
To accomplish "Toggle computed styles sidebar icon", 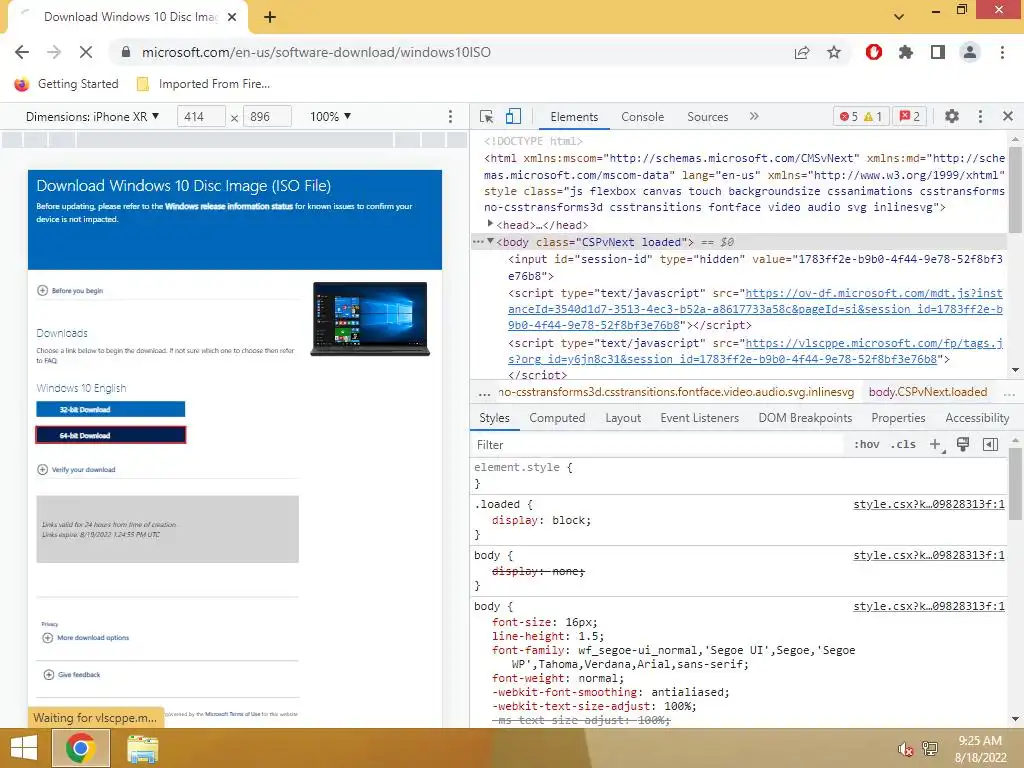I will click(990, 445).
